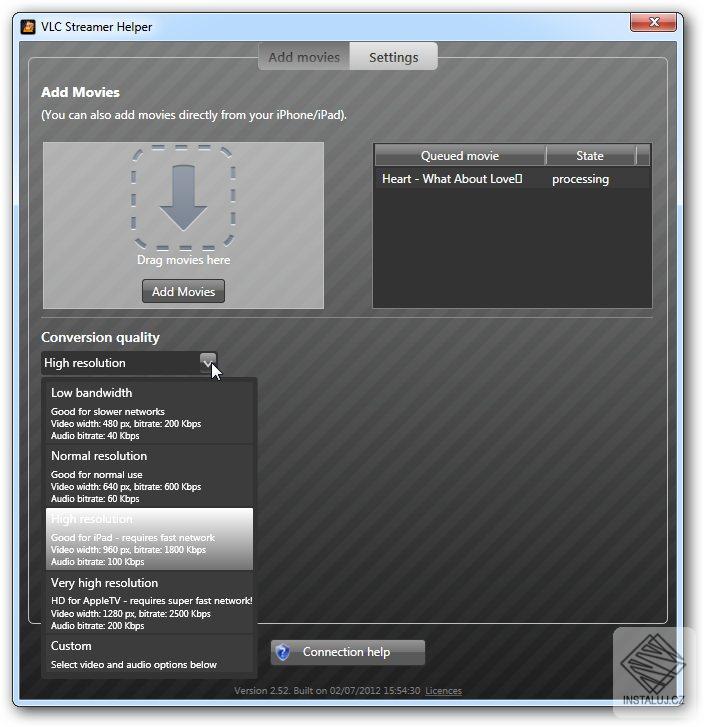
Task: Select the Custom quality option
Action: [x=149, y=654]
